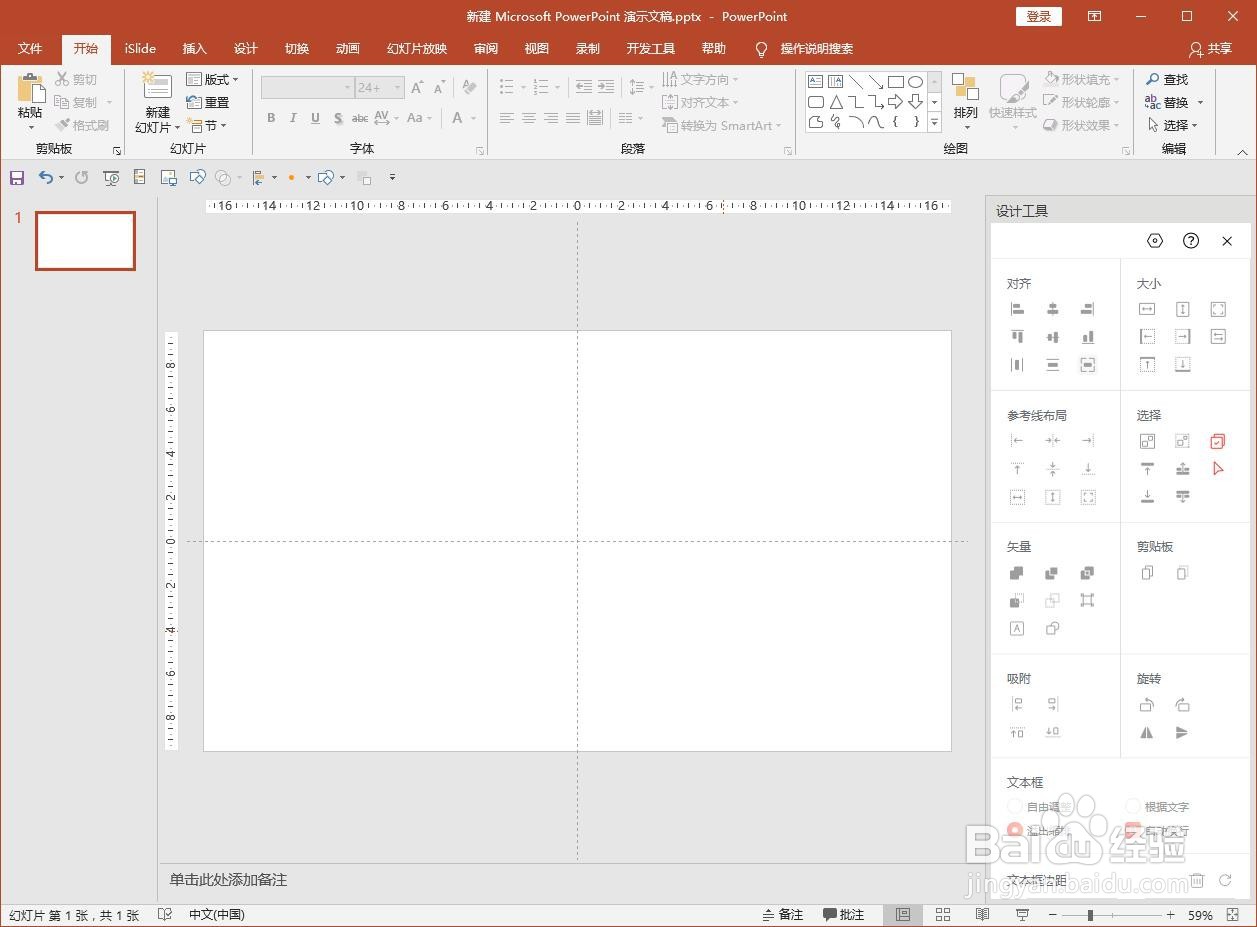Image resolution: width=1257 pixels, height=927 pixels.
Task: Click the text box 'A' icon under 矢量
Action: (x=1017, y=628)
